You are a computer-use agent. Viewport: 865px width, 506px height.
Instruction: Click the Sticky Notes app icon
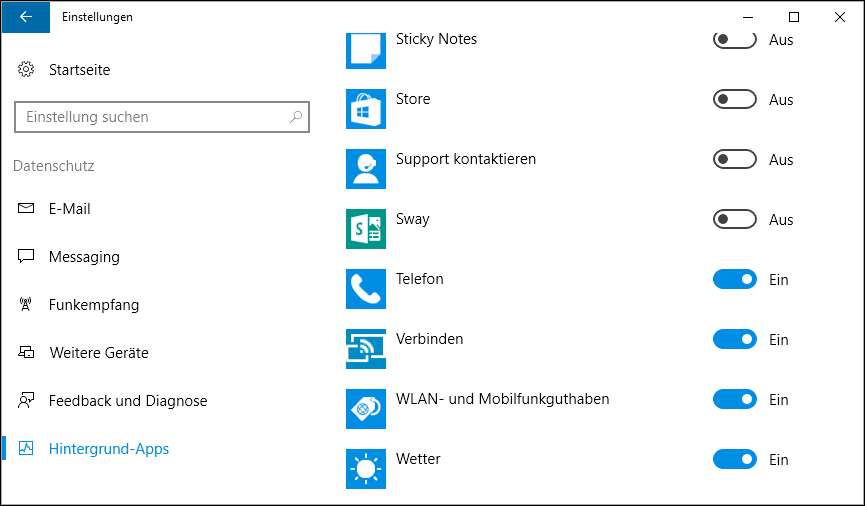365,50
